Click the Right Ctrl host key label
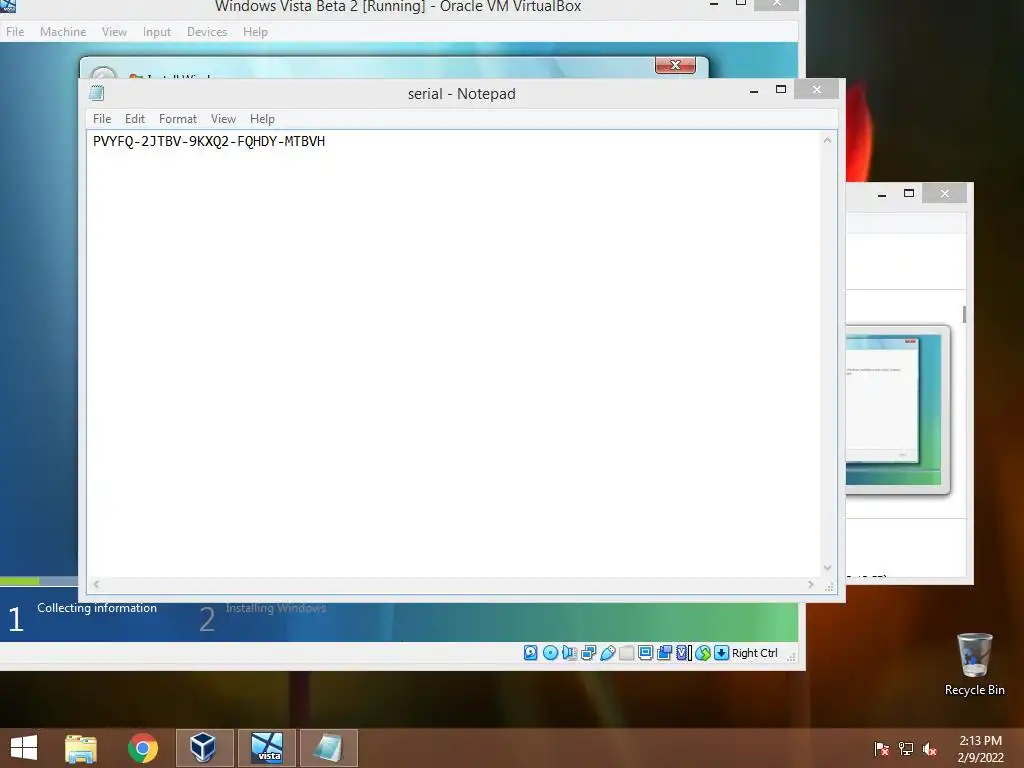1024x768 pixels. (754, 653)
